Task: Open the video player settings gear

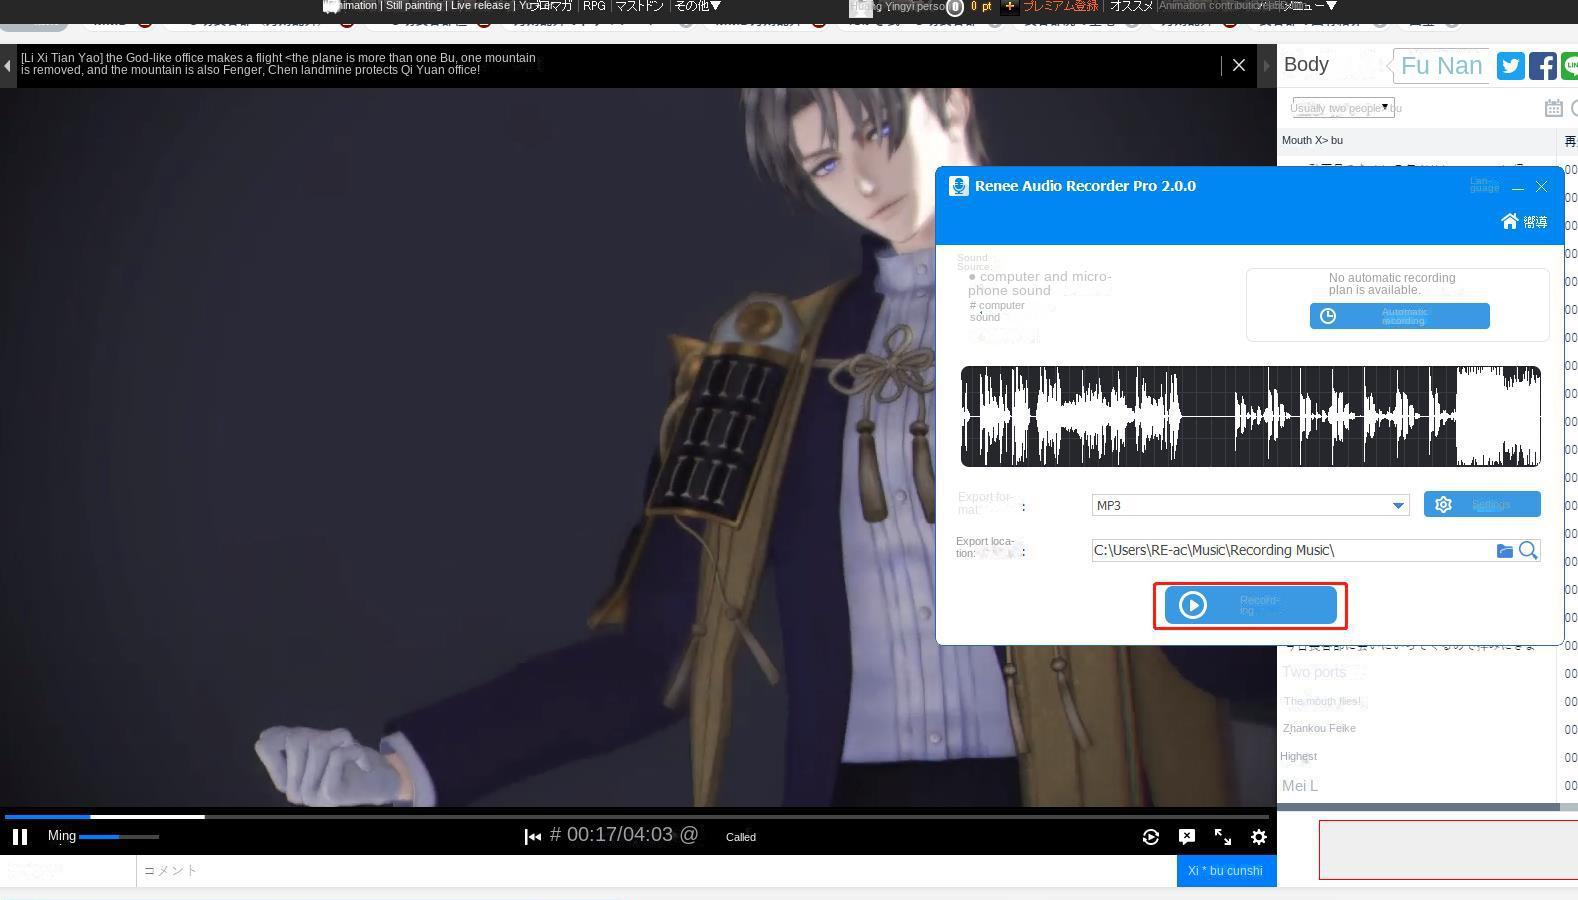Action: click(1259, 837)
